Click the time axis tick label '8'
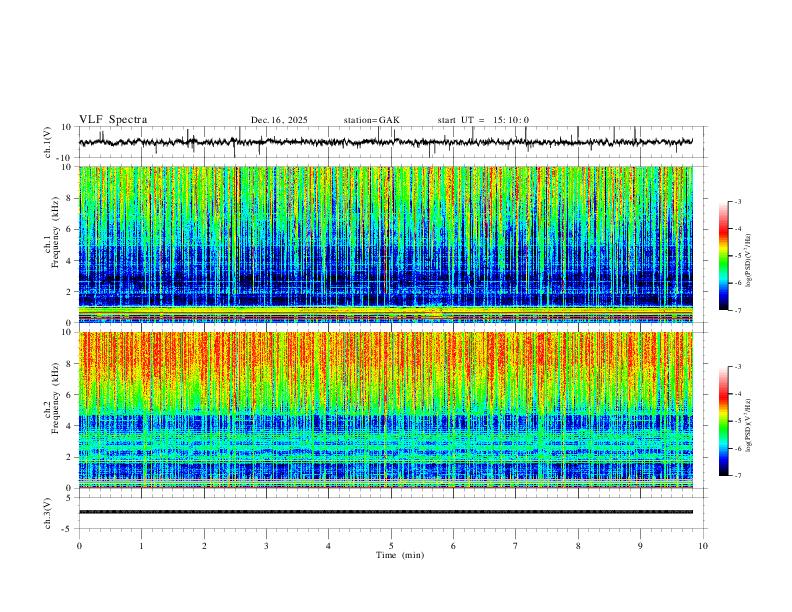Viewport: 792px width, 612px height. point(578,546)
